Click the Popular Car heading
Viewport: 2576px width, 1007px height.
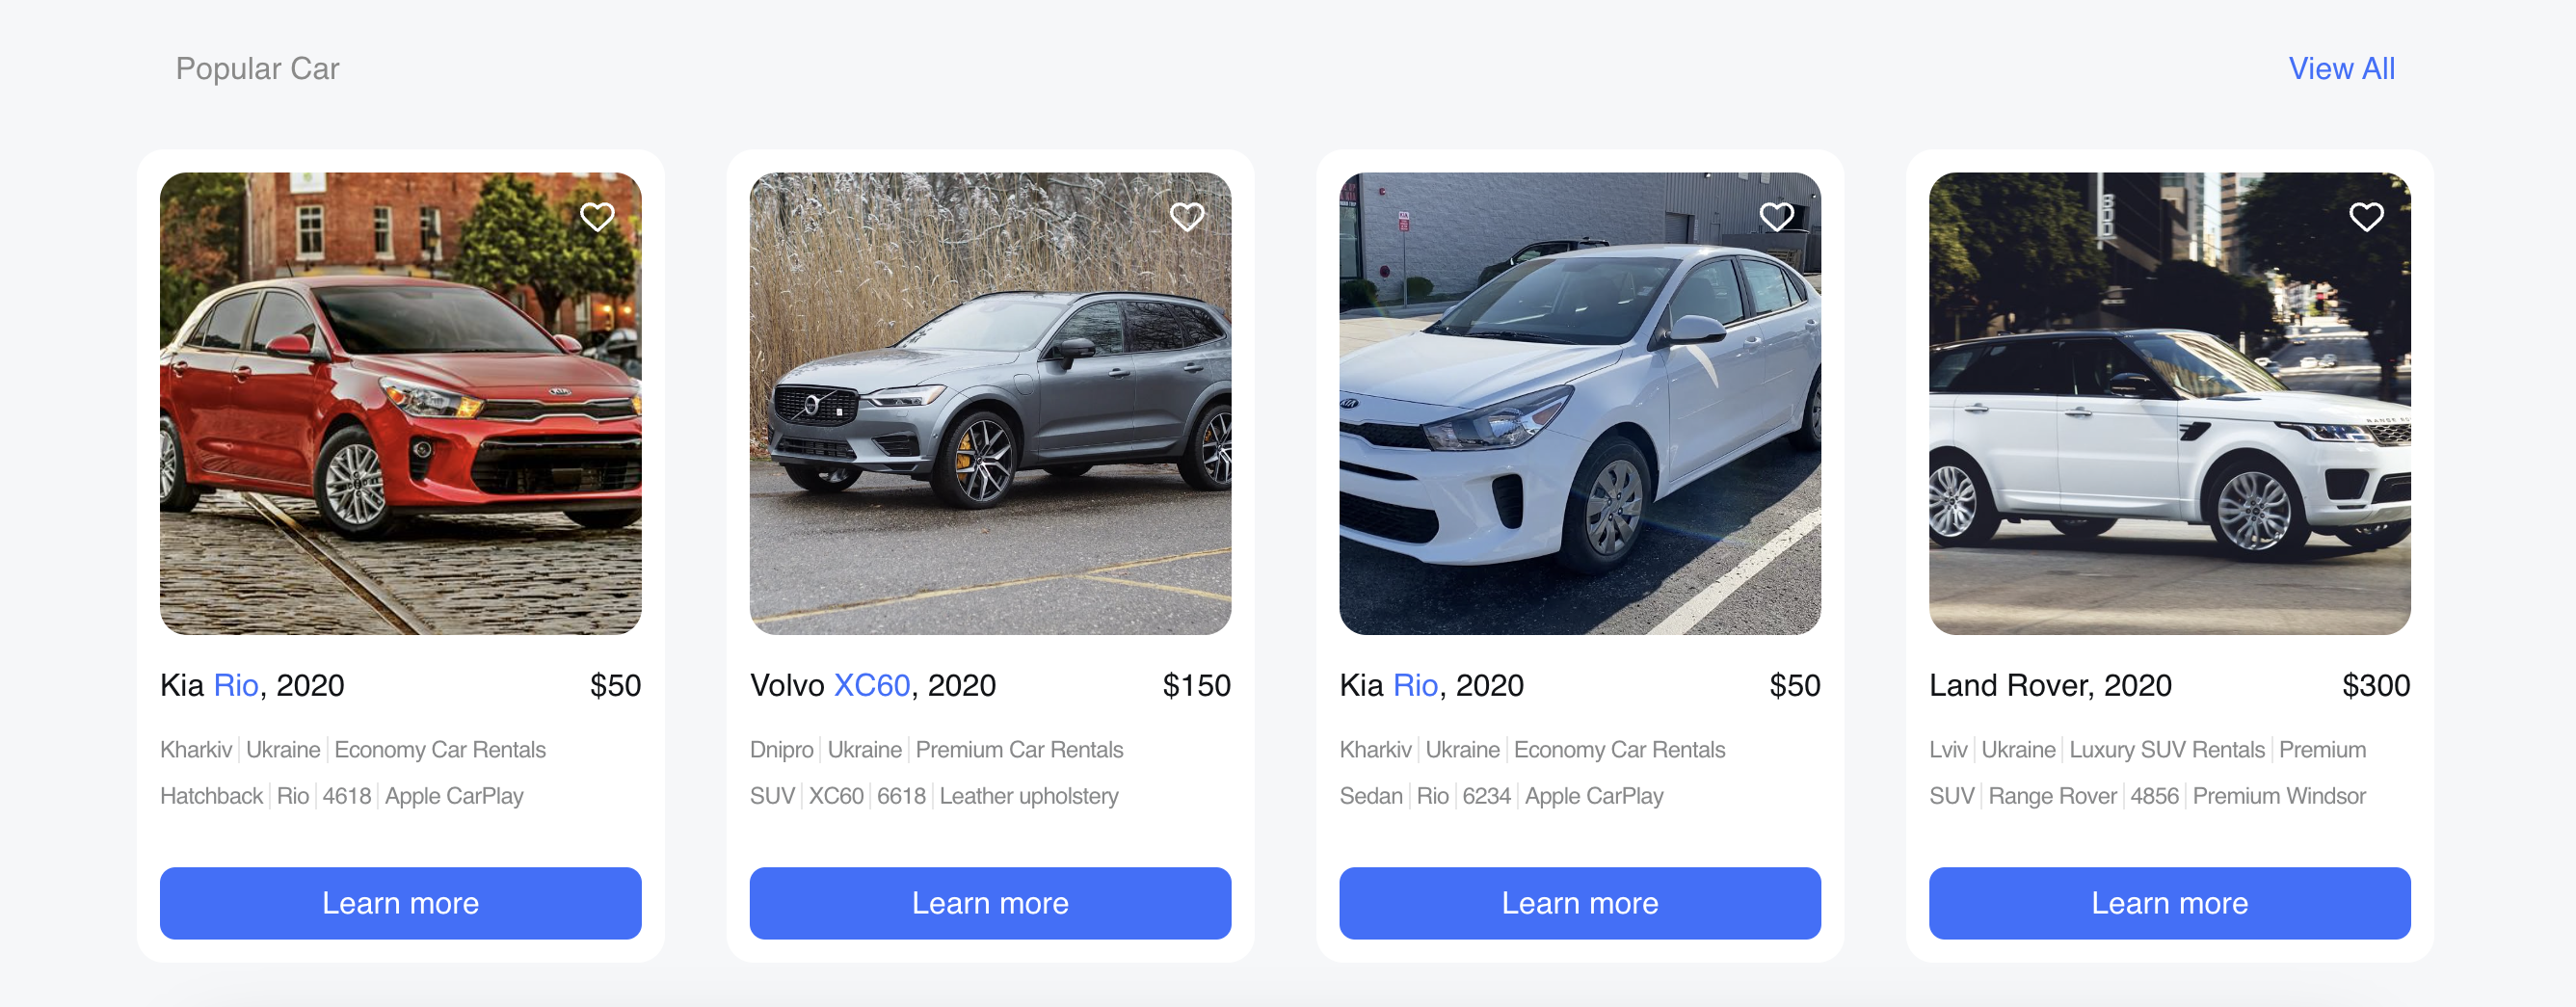pos(257,68)
